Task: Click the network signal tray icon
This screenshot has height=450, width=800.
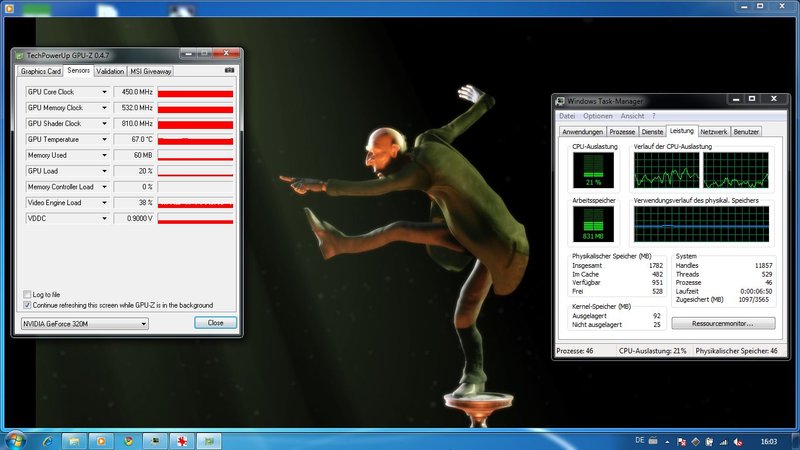Action: point(723,442)
